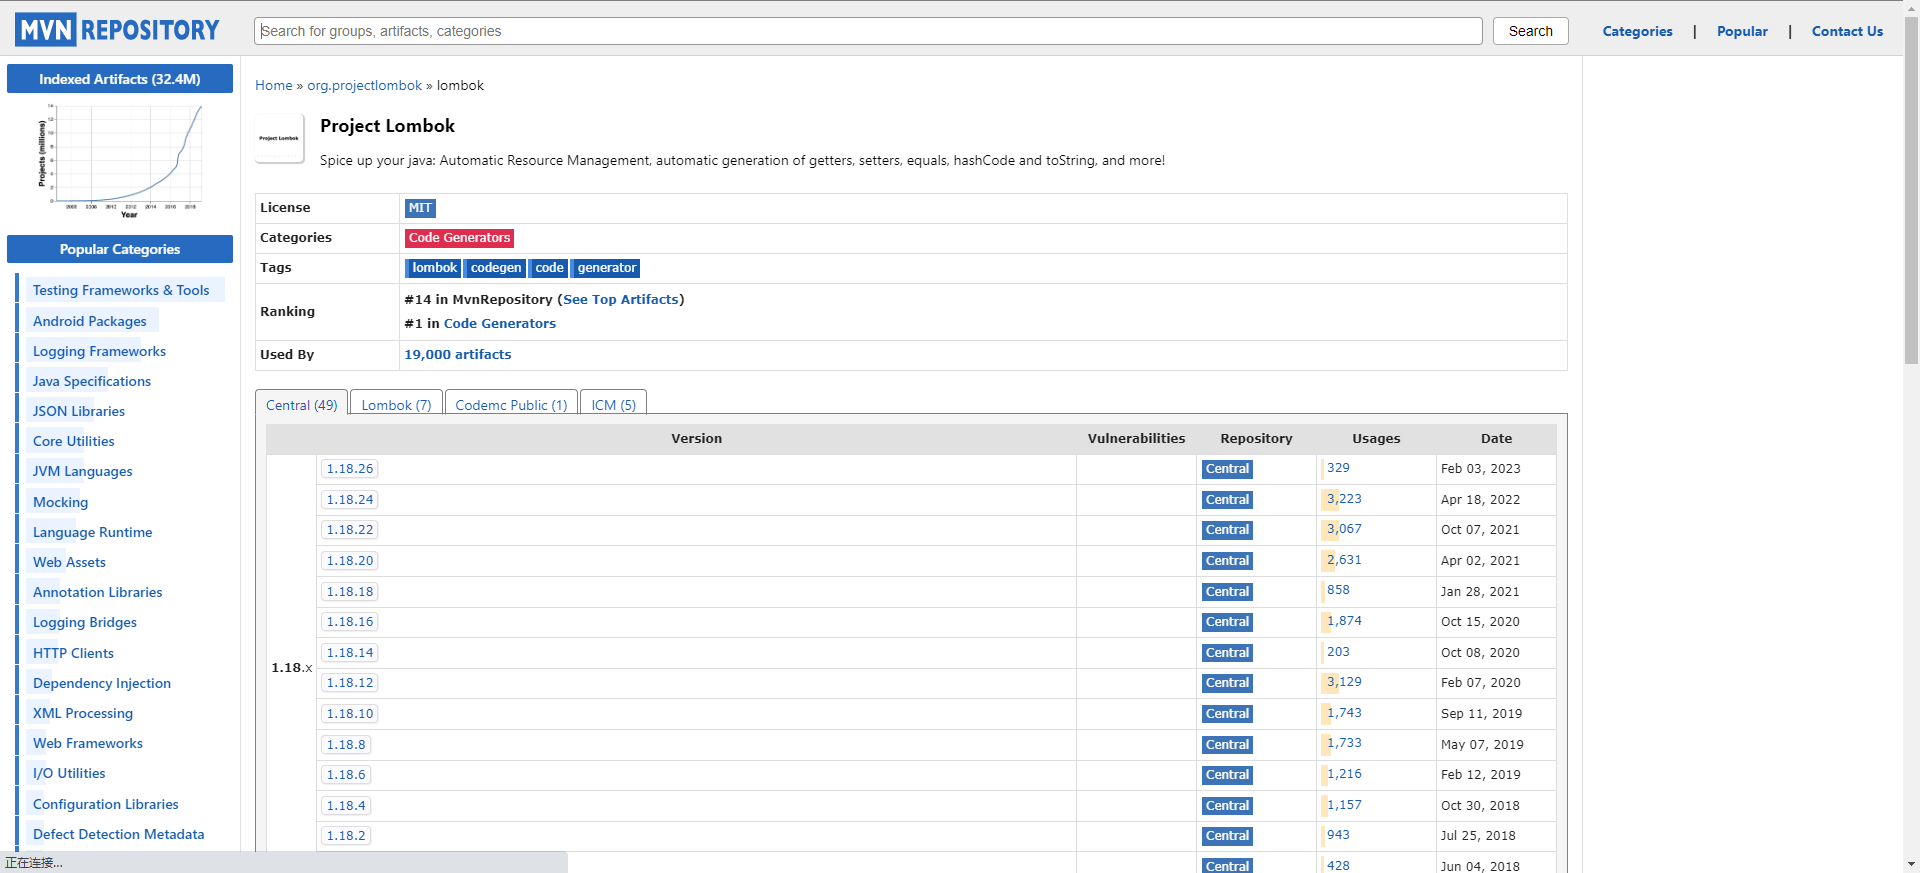Open Web Assets category
Viewport: 1920px width, 873px height.
pyautogui.click(x=69, y=562)
